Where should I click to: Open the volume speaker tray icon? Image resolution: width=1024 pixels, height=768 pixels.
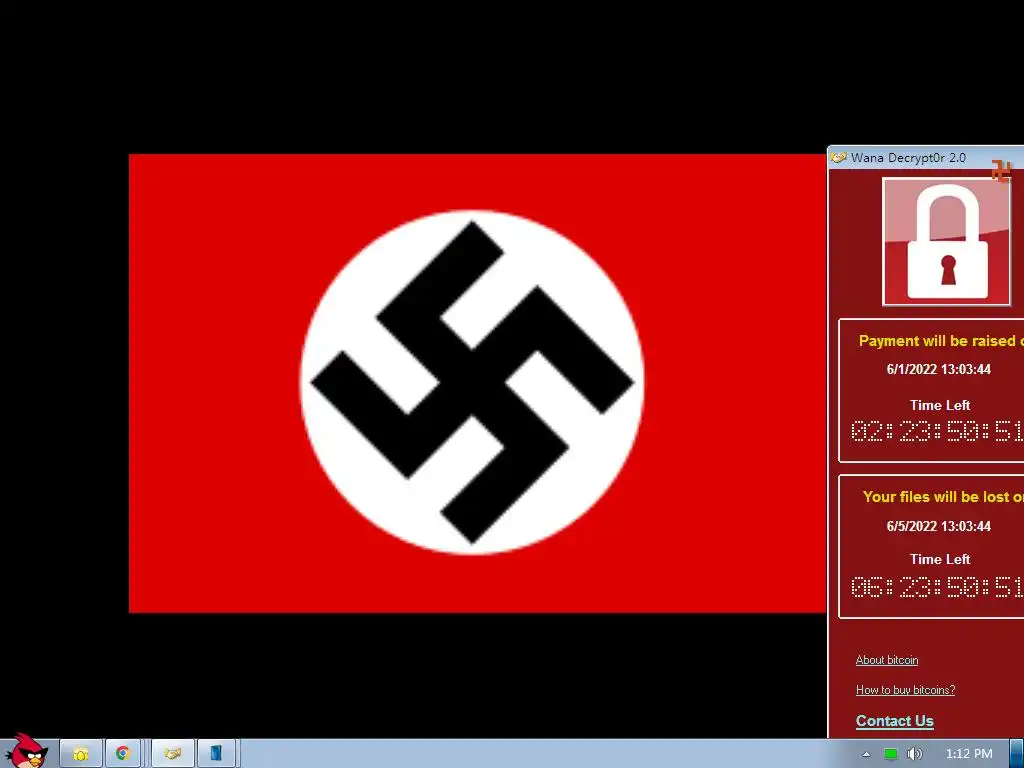coord(915,754)
